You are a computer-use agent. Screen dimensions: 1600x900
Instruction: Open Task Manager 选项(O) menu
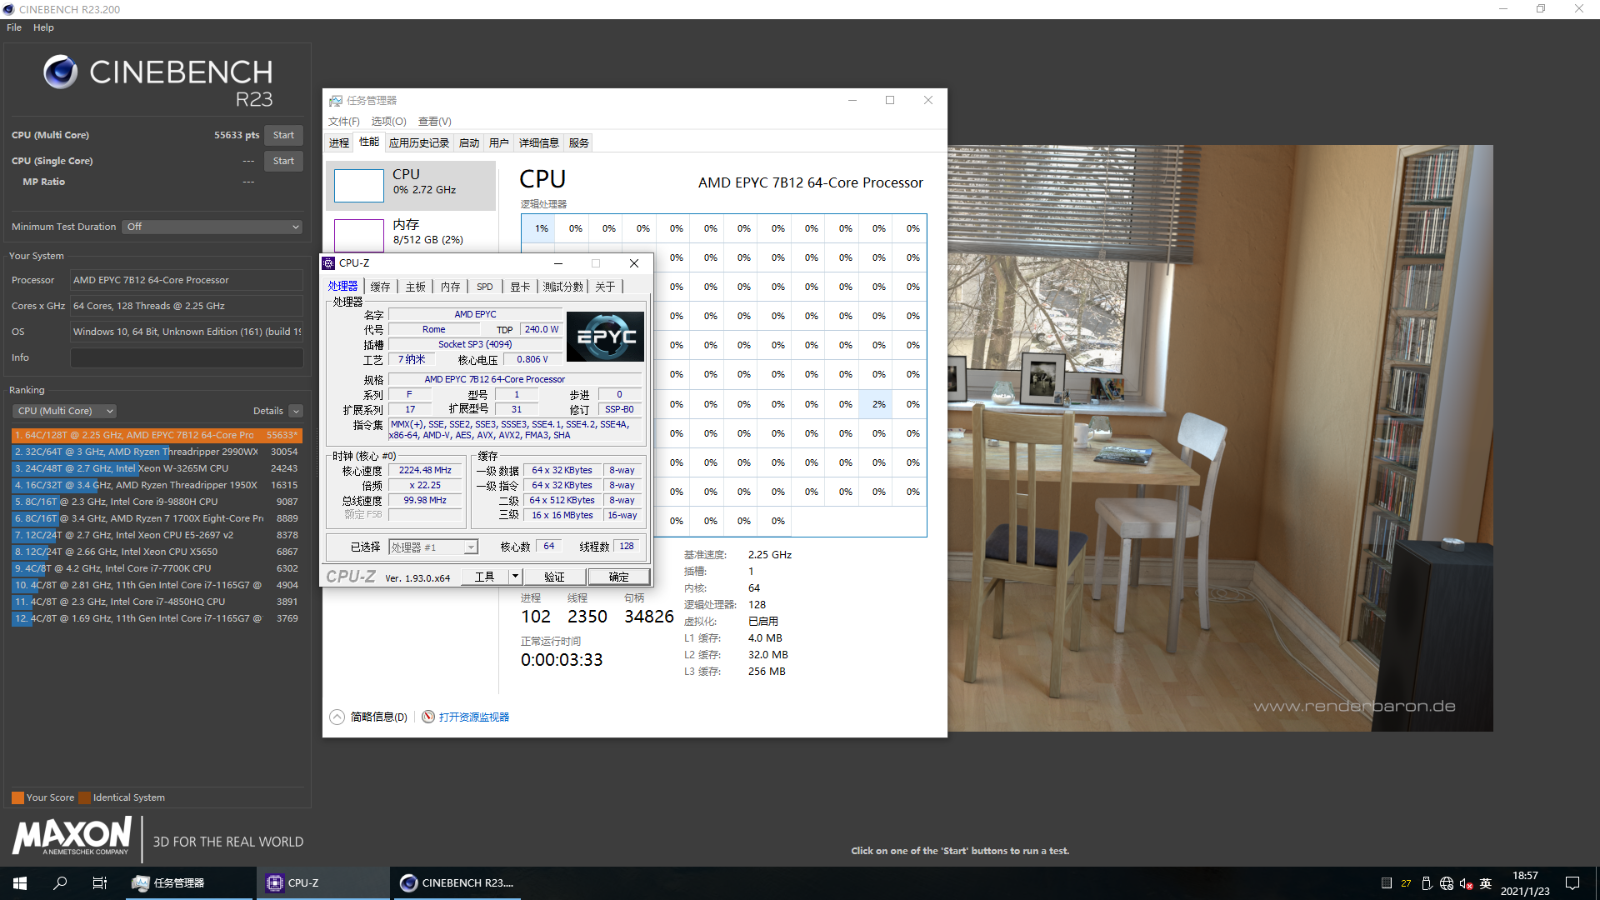pyautogui.click(x=389, y=122)
